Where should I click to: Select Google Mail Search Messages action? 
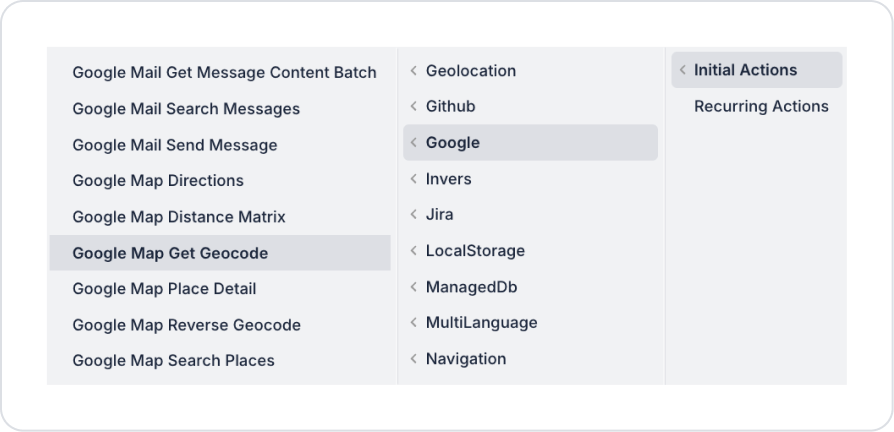[x=186, y=108]
